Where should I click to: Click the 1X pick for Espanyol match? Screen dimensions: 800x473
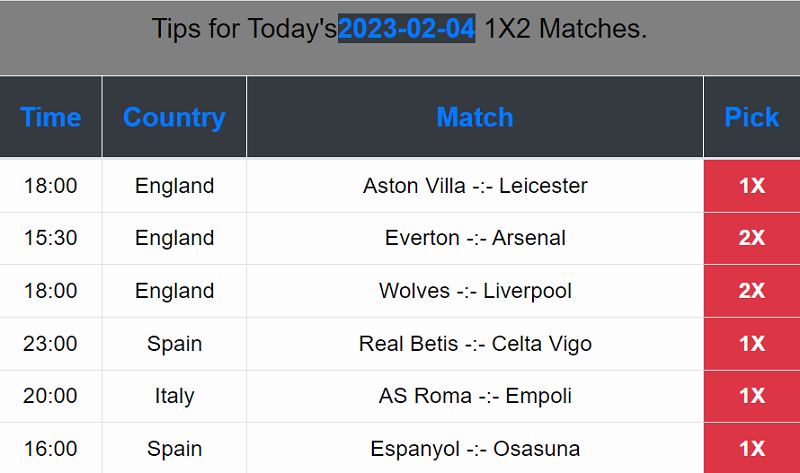click(752, 449)
